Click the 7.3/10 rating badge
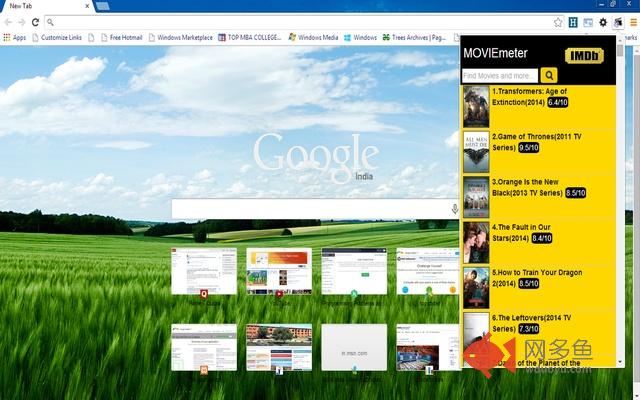The height and width of the screenshot is (400, 640). point(529,329)
